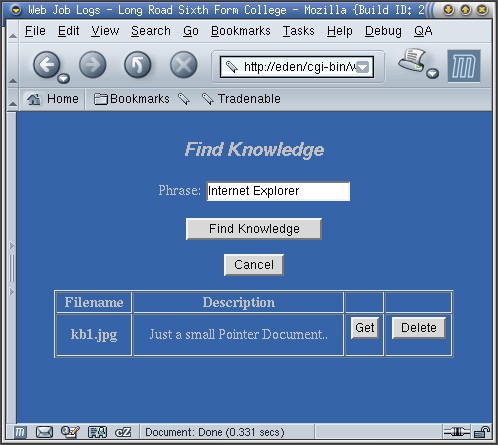The height and width of the screenshot is (445, 498).
Task: Expand the Back button history dropdown
Action: [63, 78]
